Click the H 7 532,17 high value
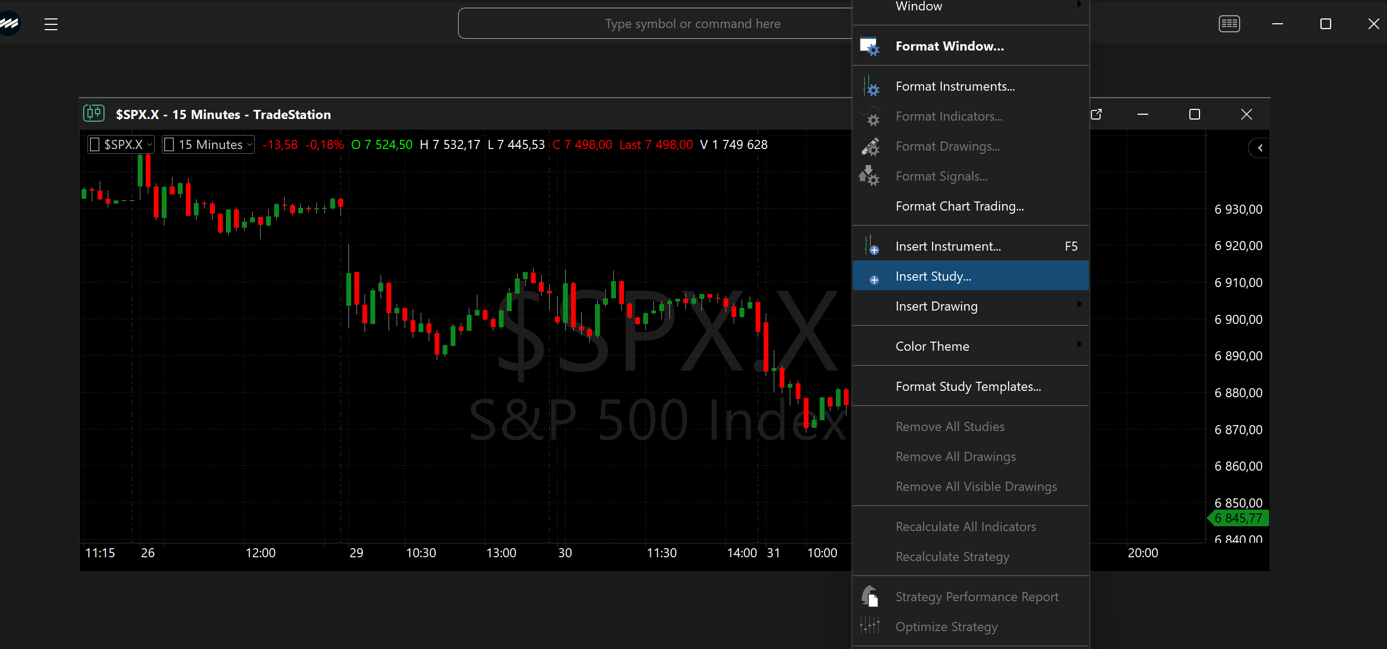1387x649 pixels. click(x=450, y=144)
